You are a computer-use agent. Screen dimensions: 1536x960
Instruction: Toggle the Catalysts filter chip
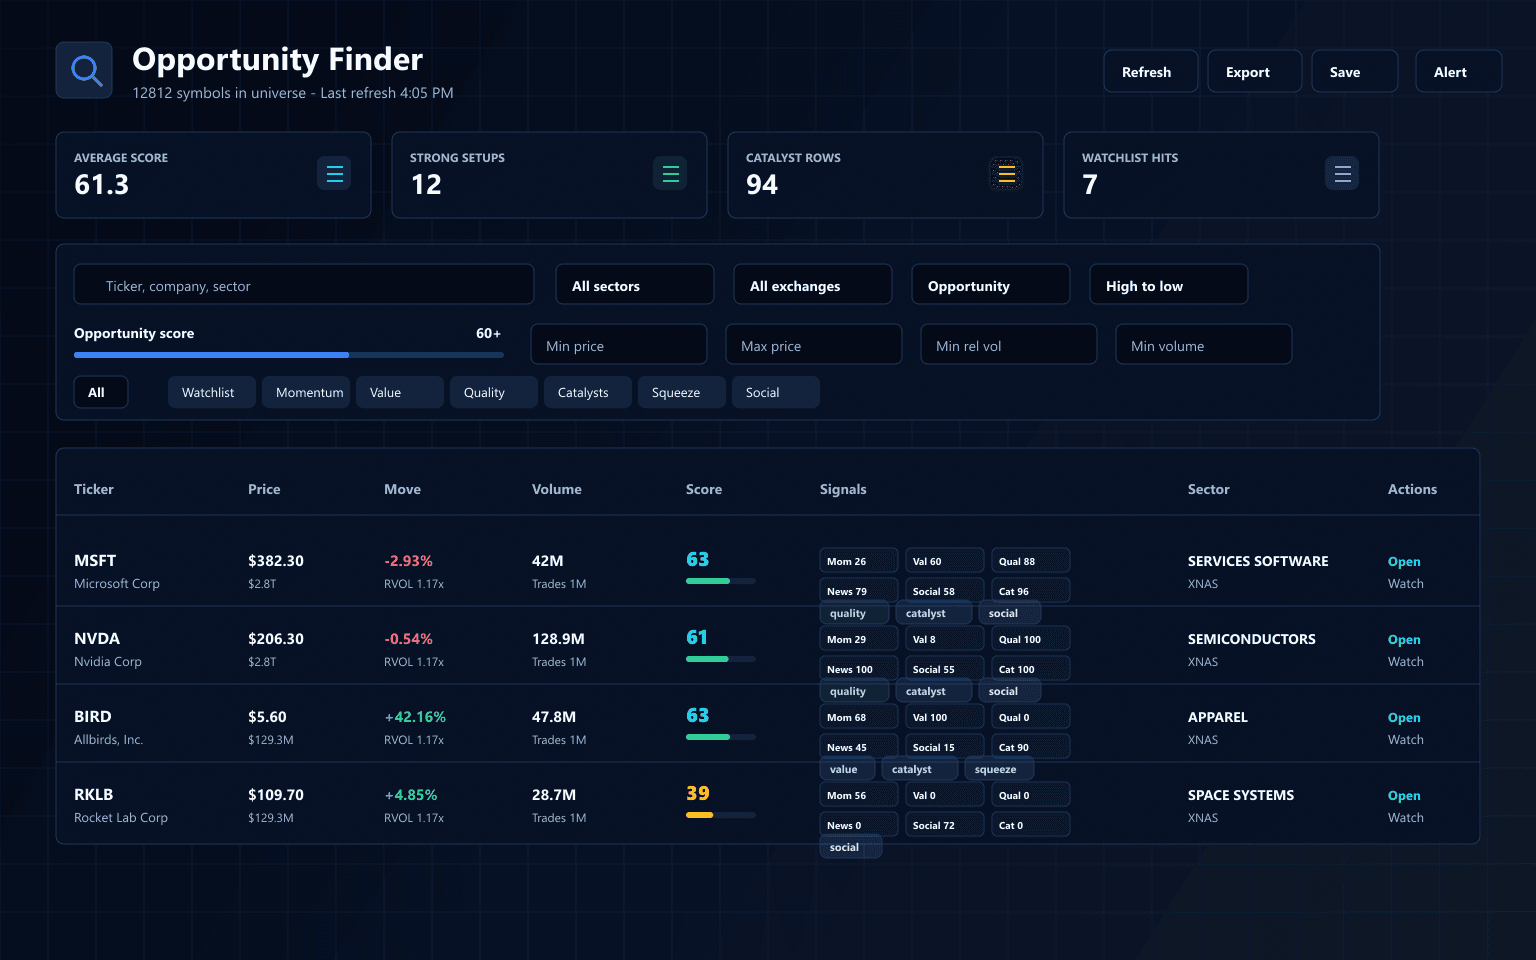click(x=588, y=392)
